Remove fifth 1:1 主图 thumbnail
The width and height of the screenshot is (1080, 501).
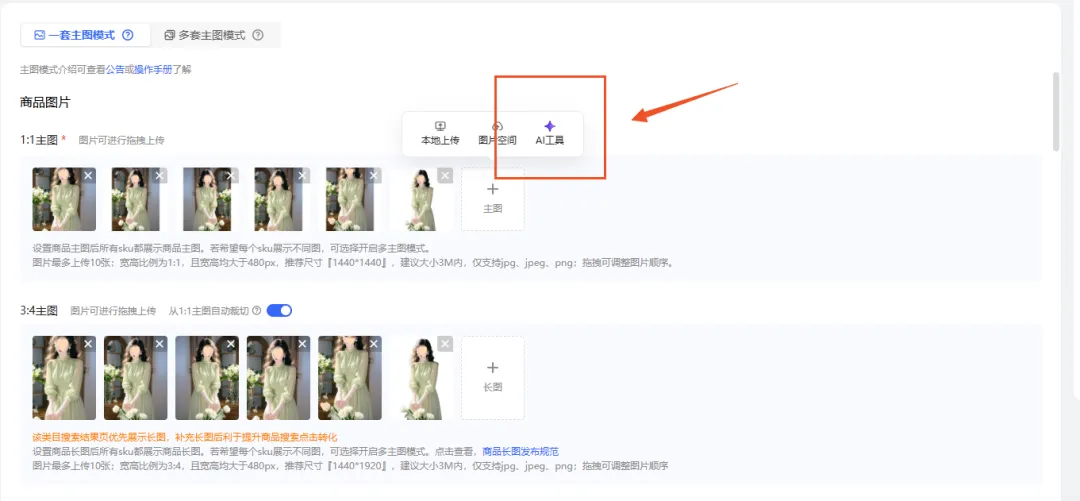pyautogui.click(x=375, y=176)
